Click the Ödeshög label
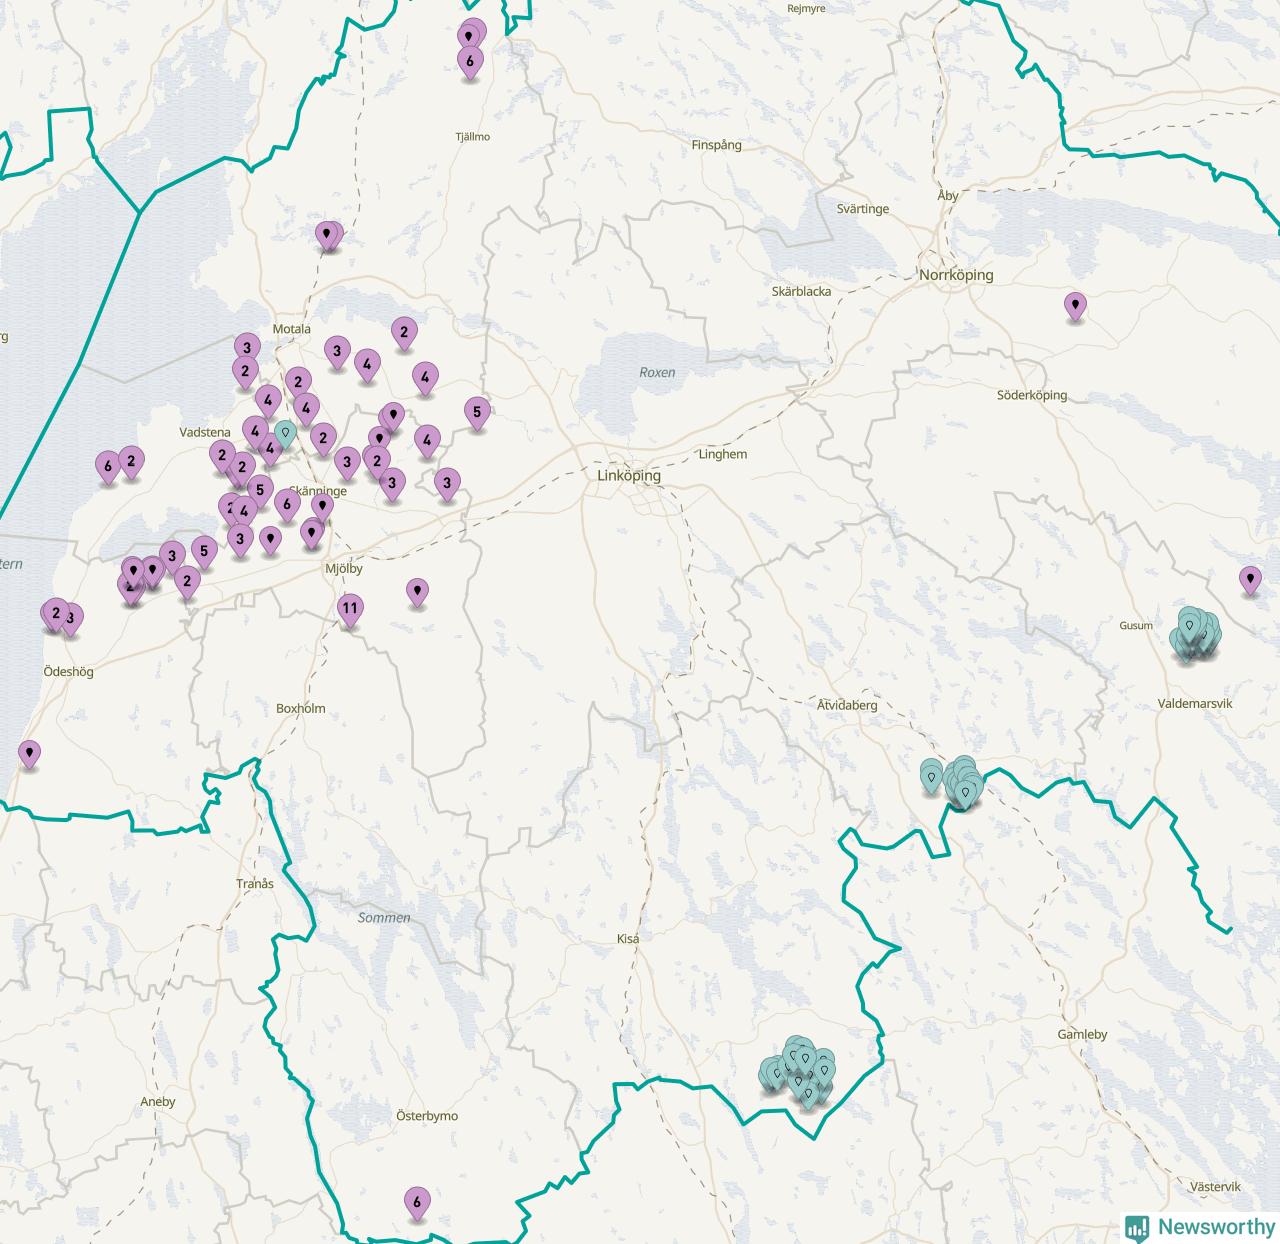 pos(69,672)
